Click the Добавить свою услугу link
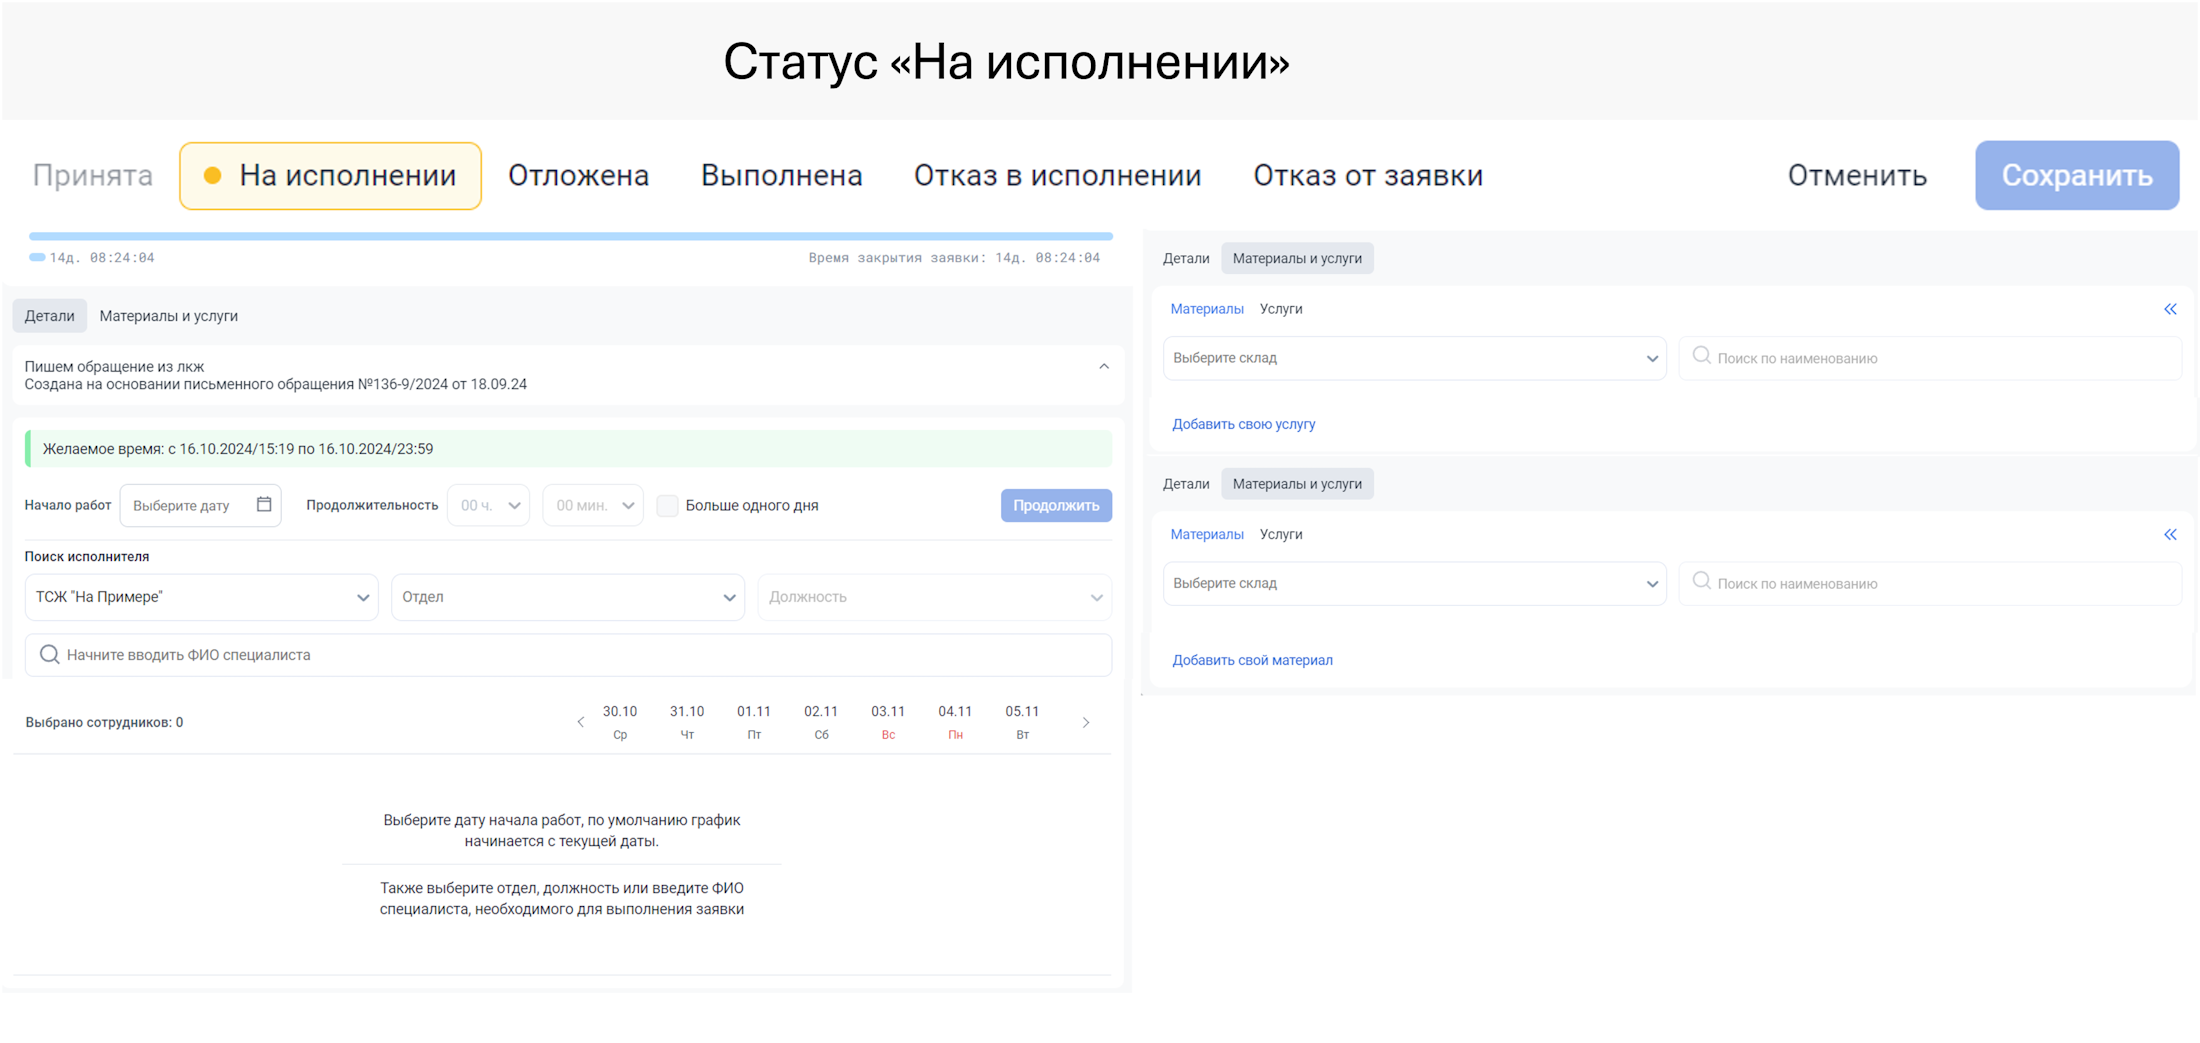The image size is (2200, 1043). point(1243,424)
